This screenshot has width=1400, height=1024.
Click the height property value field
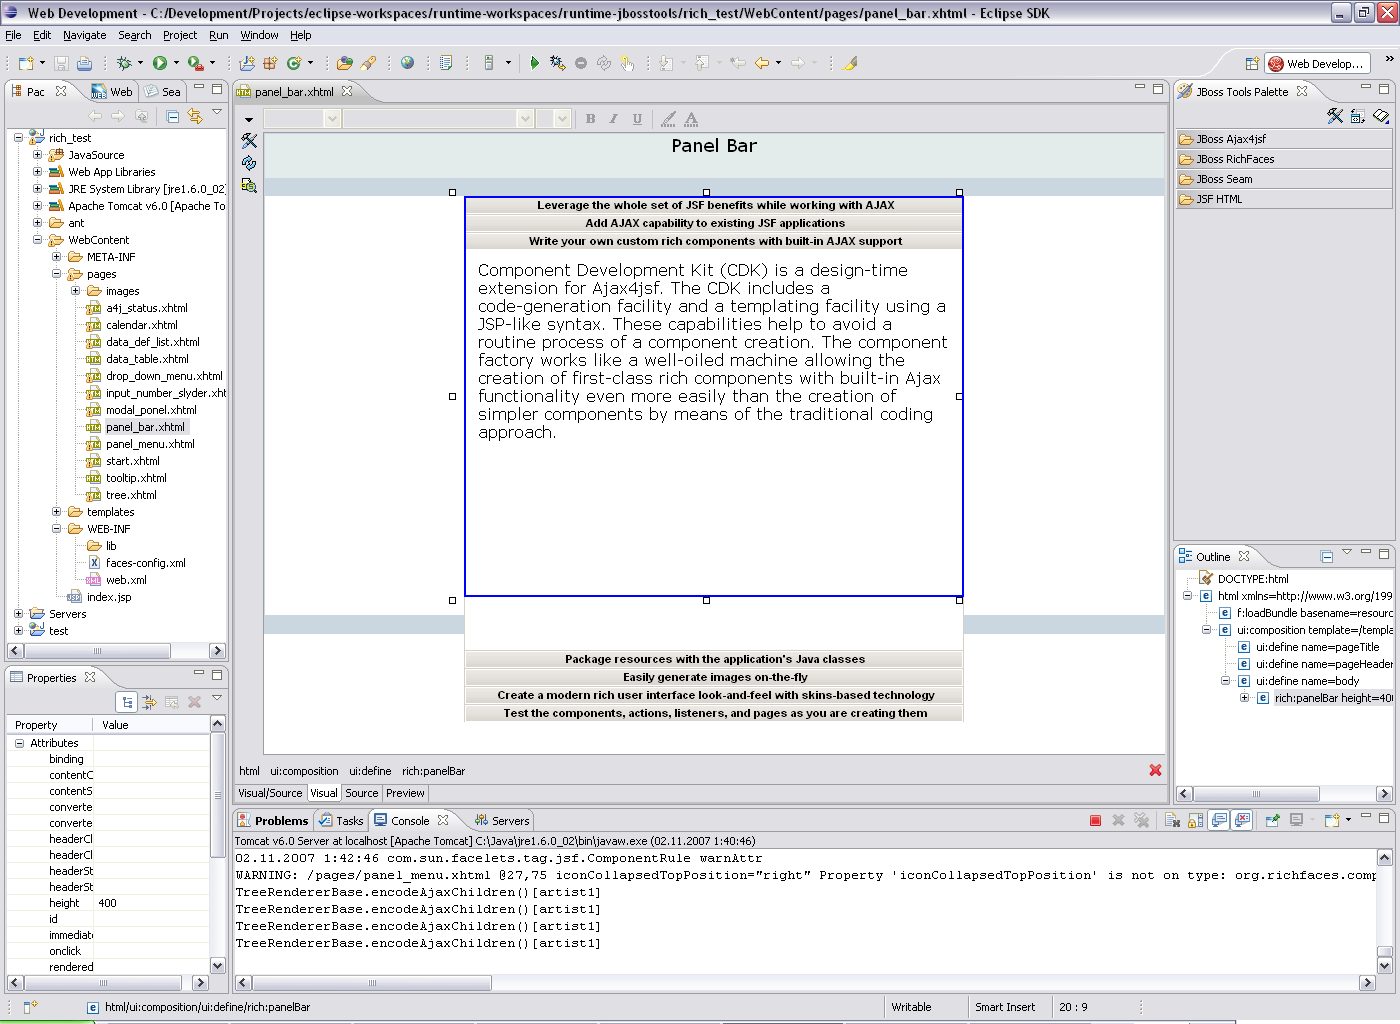pyautogui.click(x=150, y=903)
